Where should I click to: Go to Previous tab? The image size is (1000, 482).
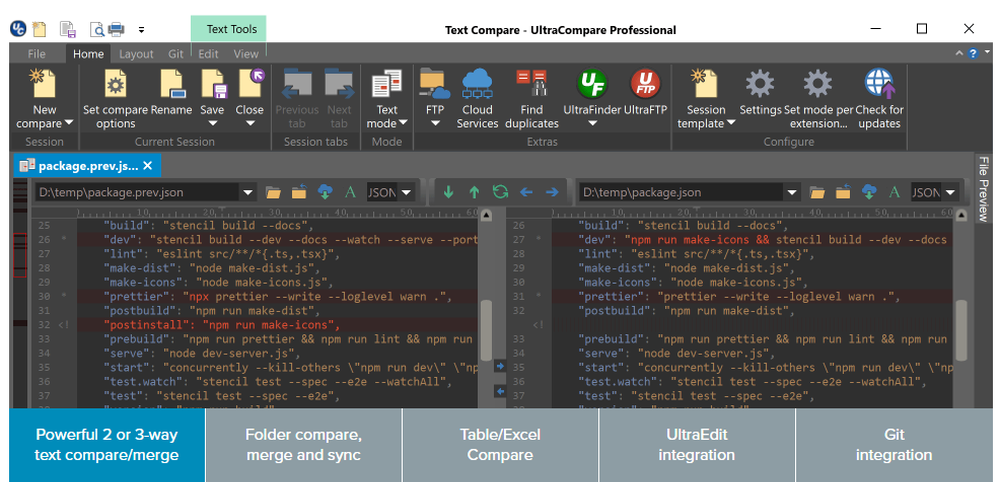297,99
